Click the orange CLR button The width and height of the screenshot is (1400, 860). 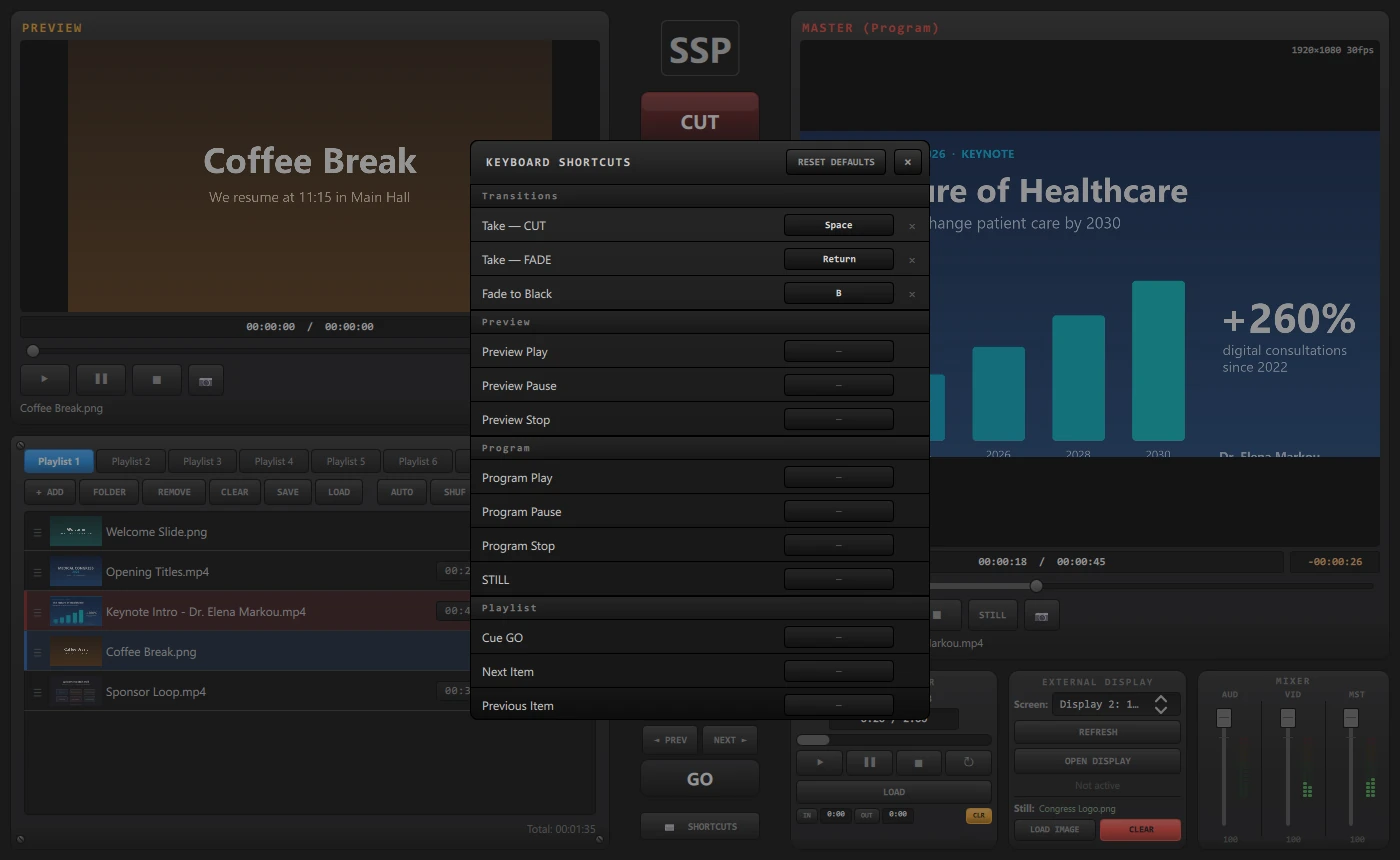(978, 815)
